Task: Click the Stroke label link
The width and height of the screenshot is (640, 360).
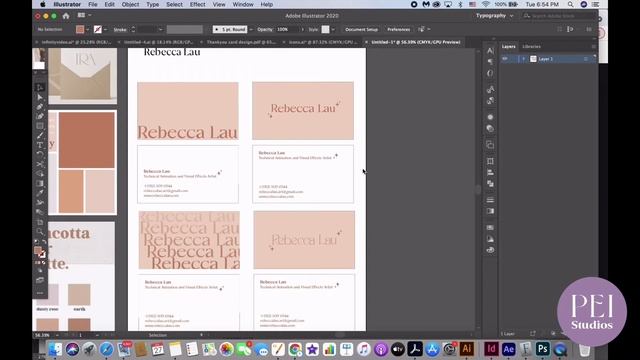Action: [x=120, y=29]
